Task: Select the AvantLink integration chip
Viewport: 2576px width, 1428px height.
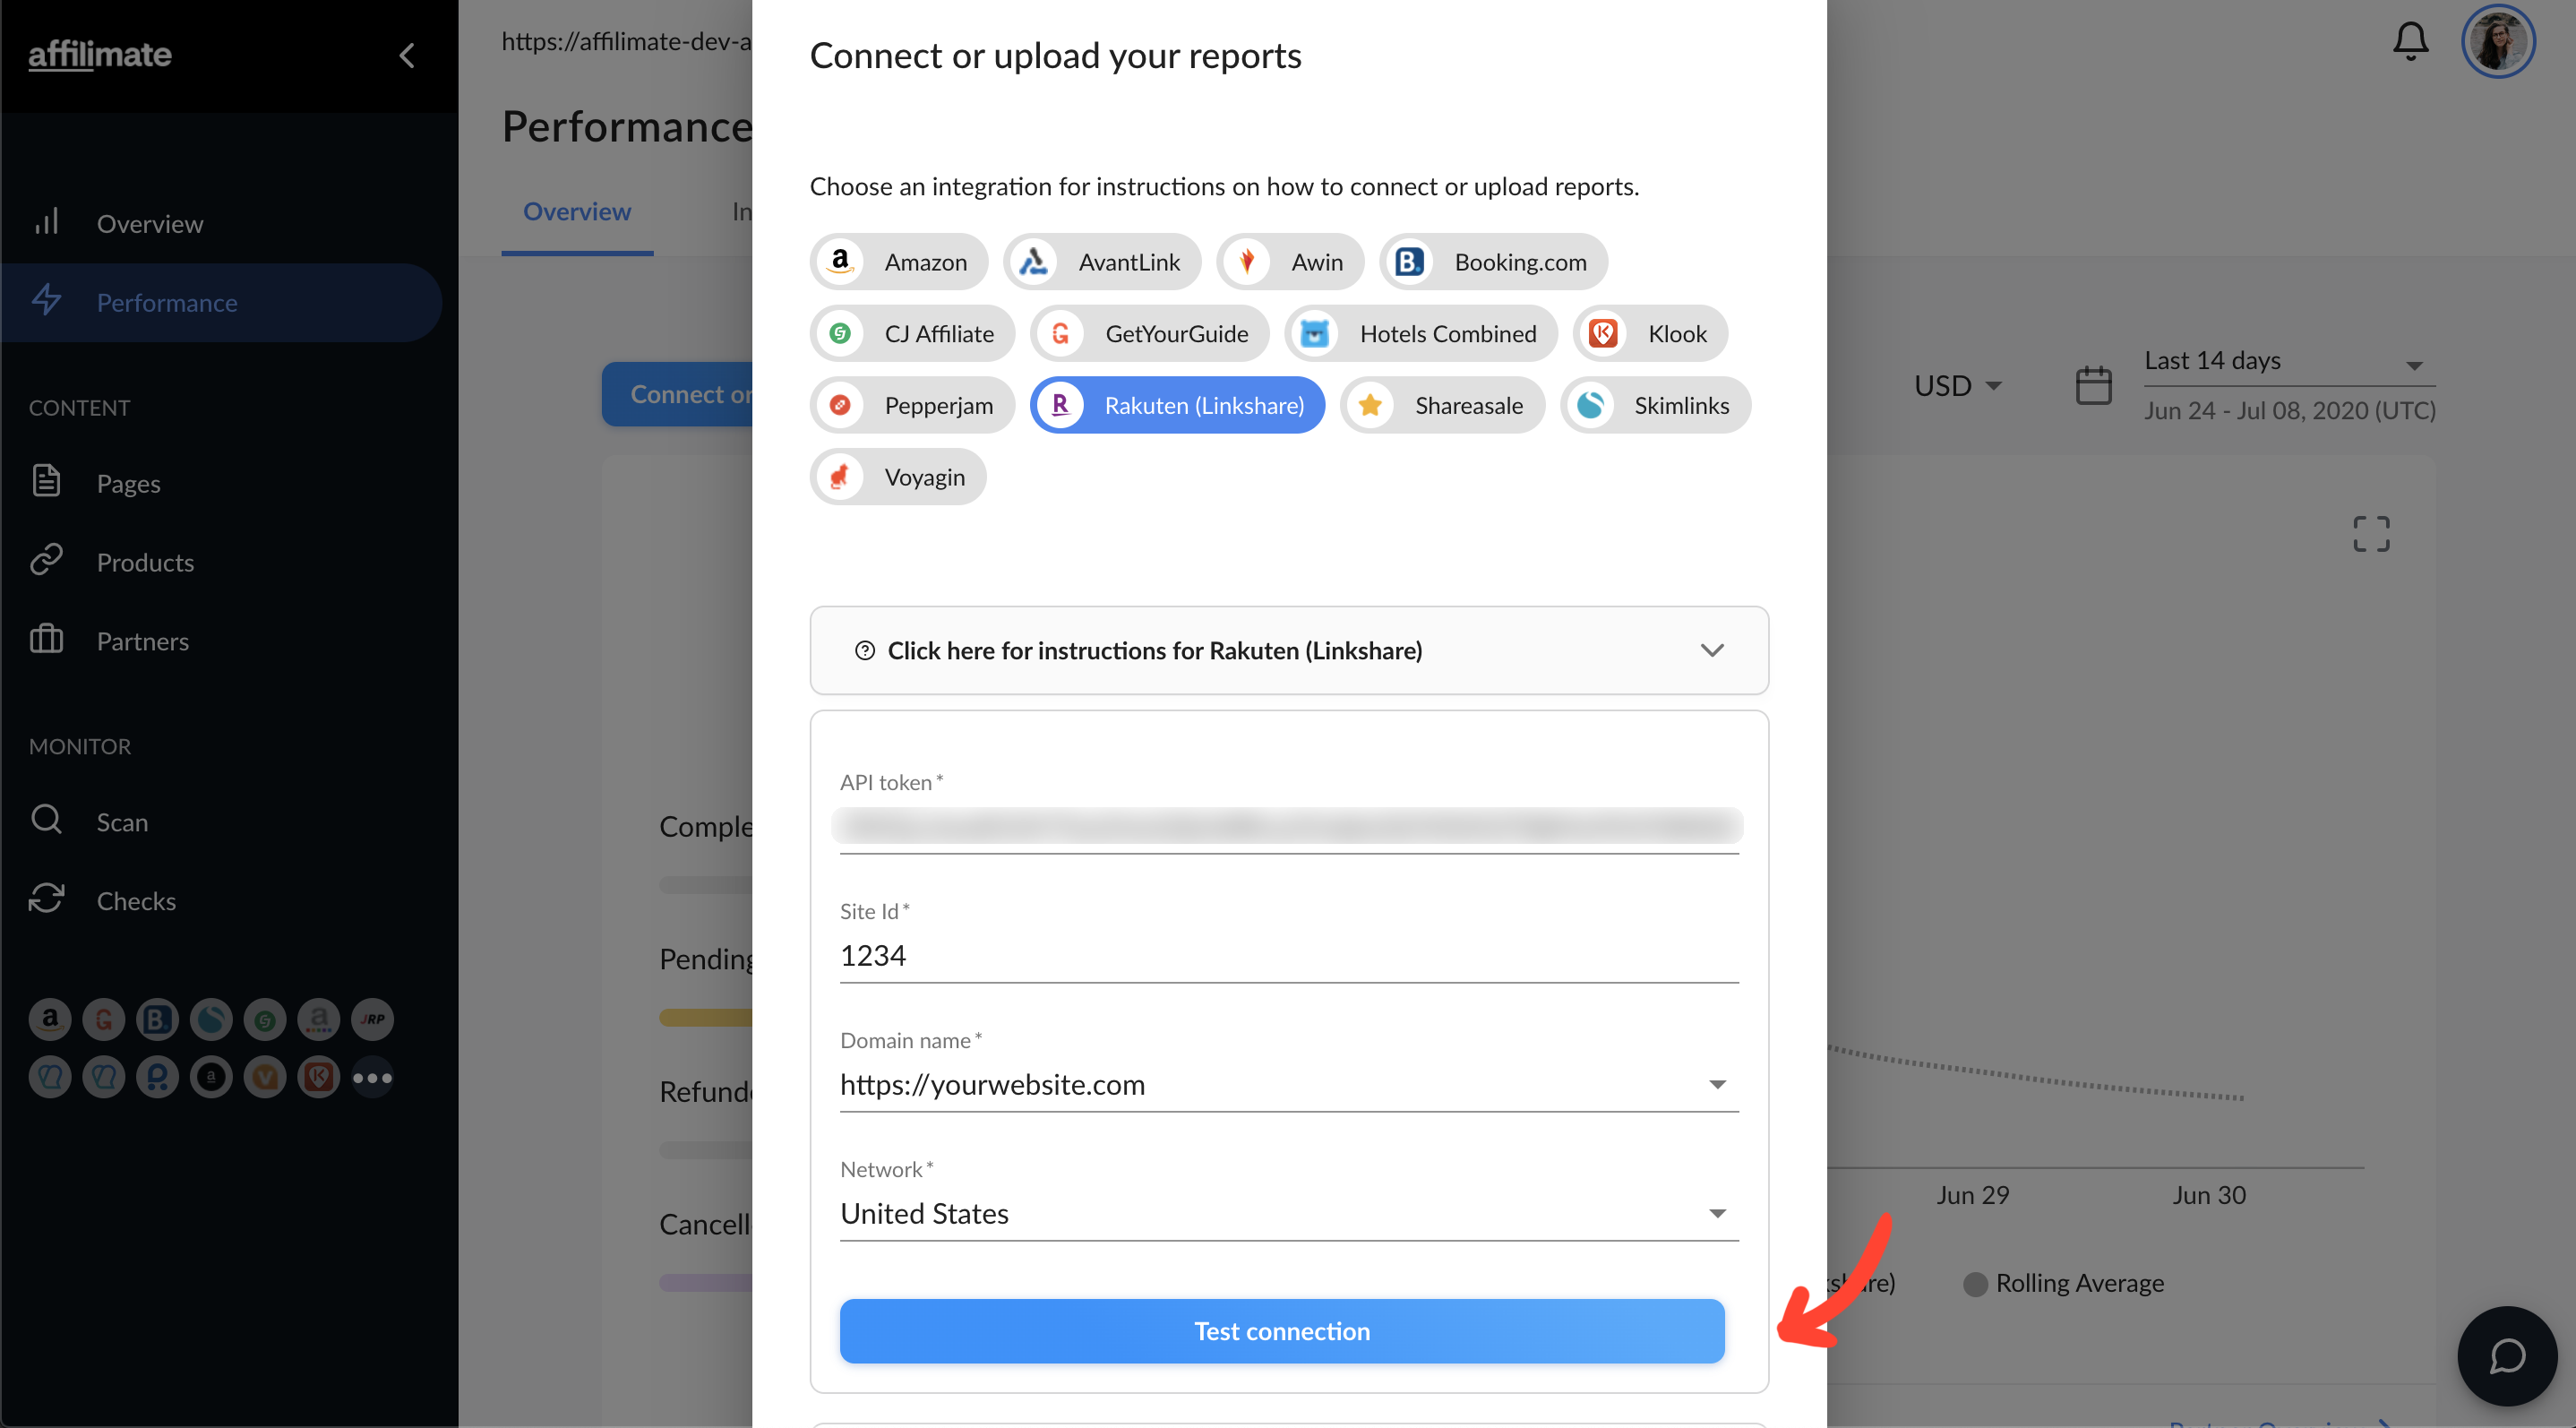Action: point(1102,262)
